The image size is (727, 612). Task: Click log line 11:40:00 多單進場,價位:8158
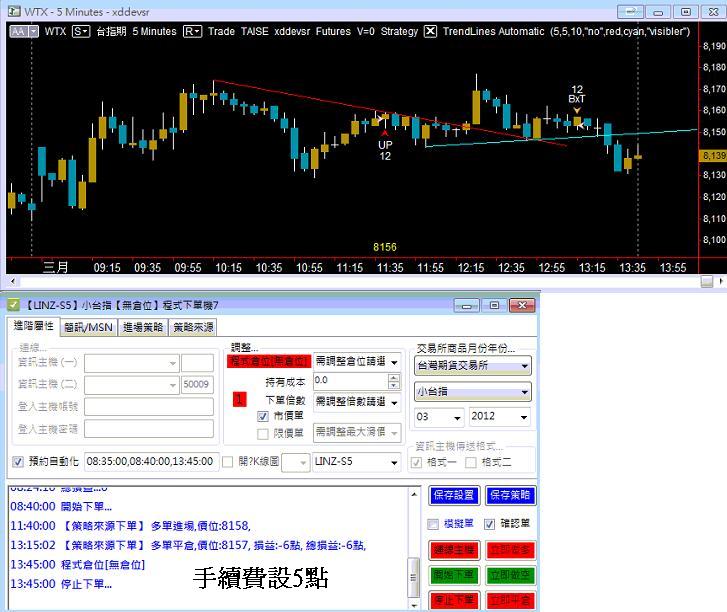click(x=130, y=526)
